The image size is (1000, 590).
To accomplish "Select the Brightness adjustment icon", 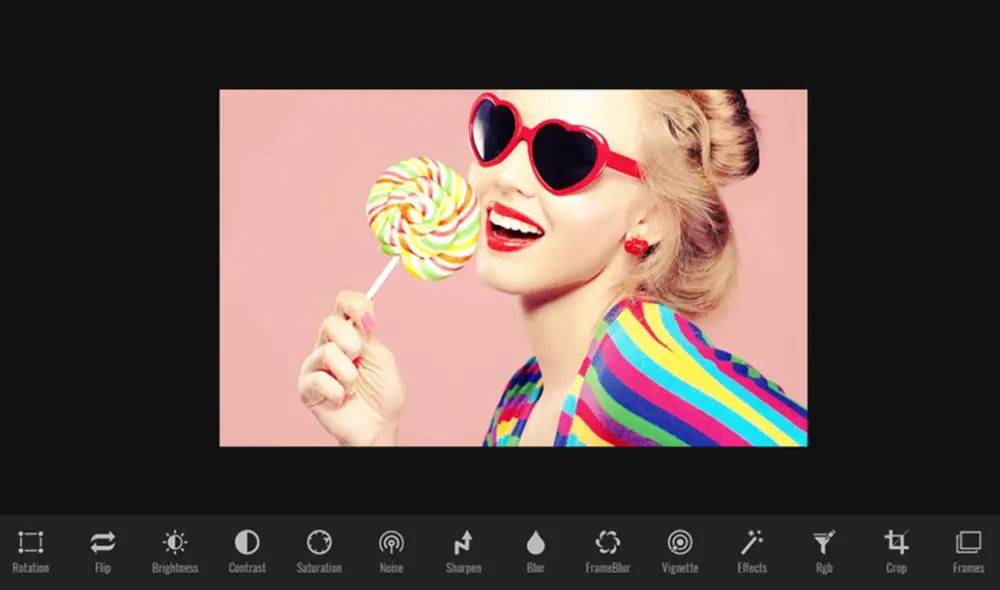I will coord(174,543).
